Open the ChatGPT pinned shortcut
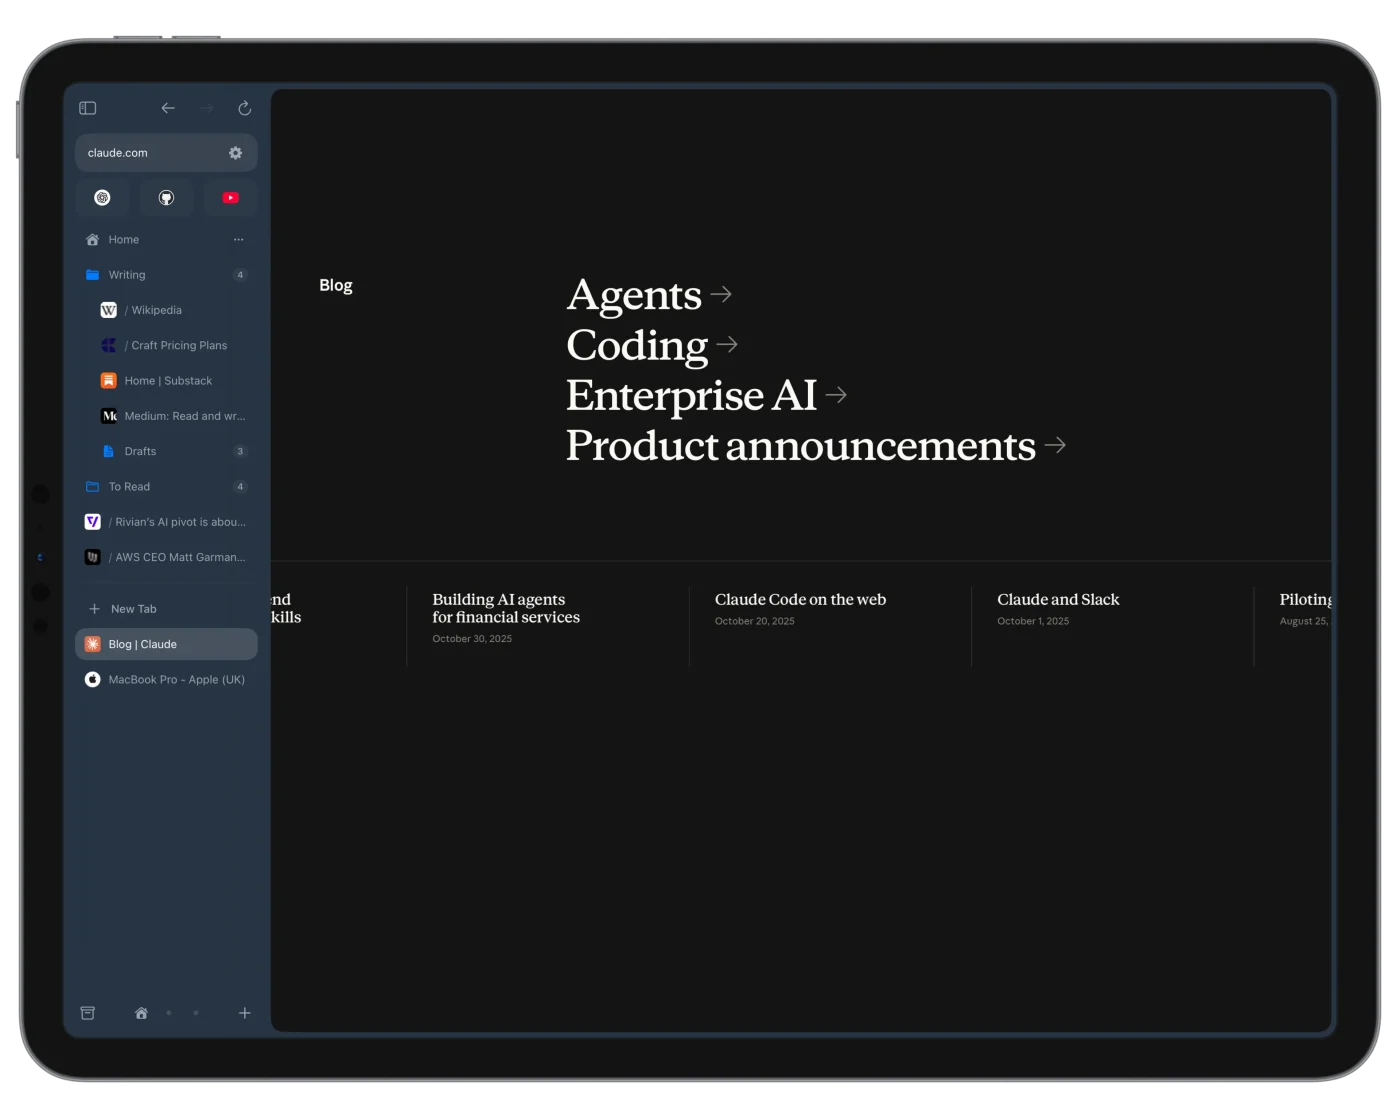Viewport: 1400px width, 1120px height. tap(102, 198)
